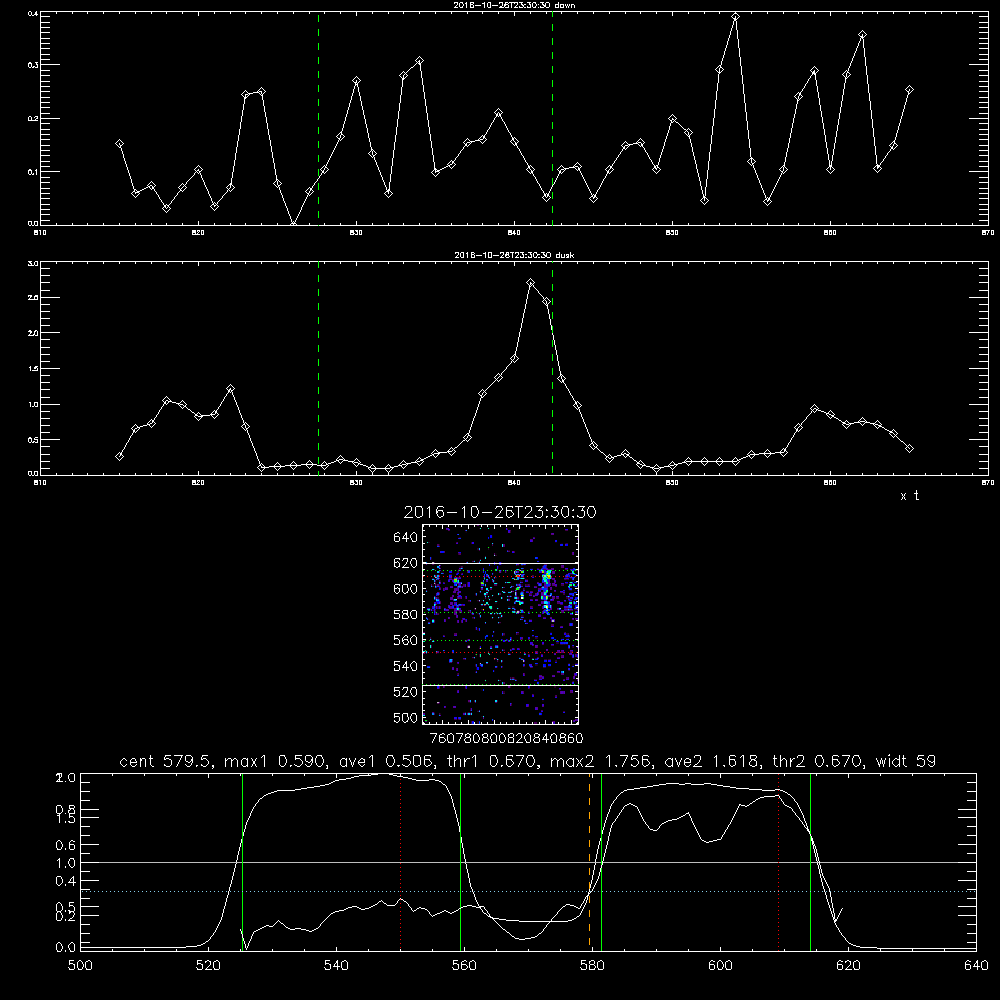
Task: Click the highest peak marker in the dusk plot
Action: [x=531, y=283]
